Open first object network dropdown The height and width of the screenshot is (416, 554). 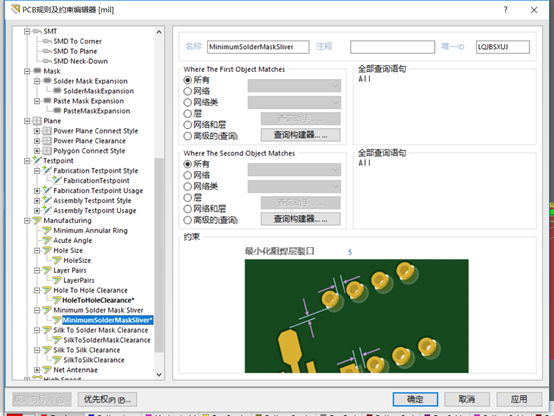click(294, 86)
